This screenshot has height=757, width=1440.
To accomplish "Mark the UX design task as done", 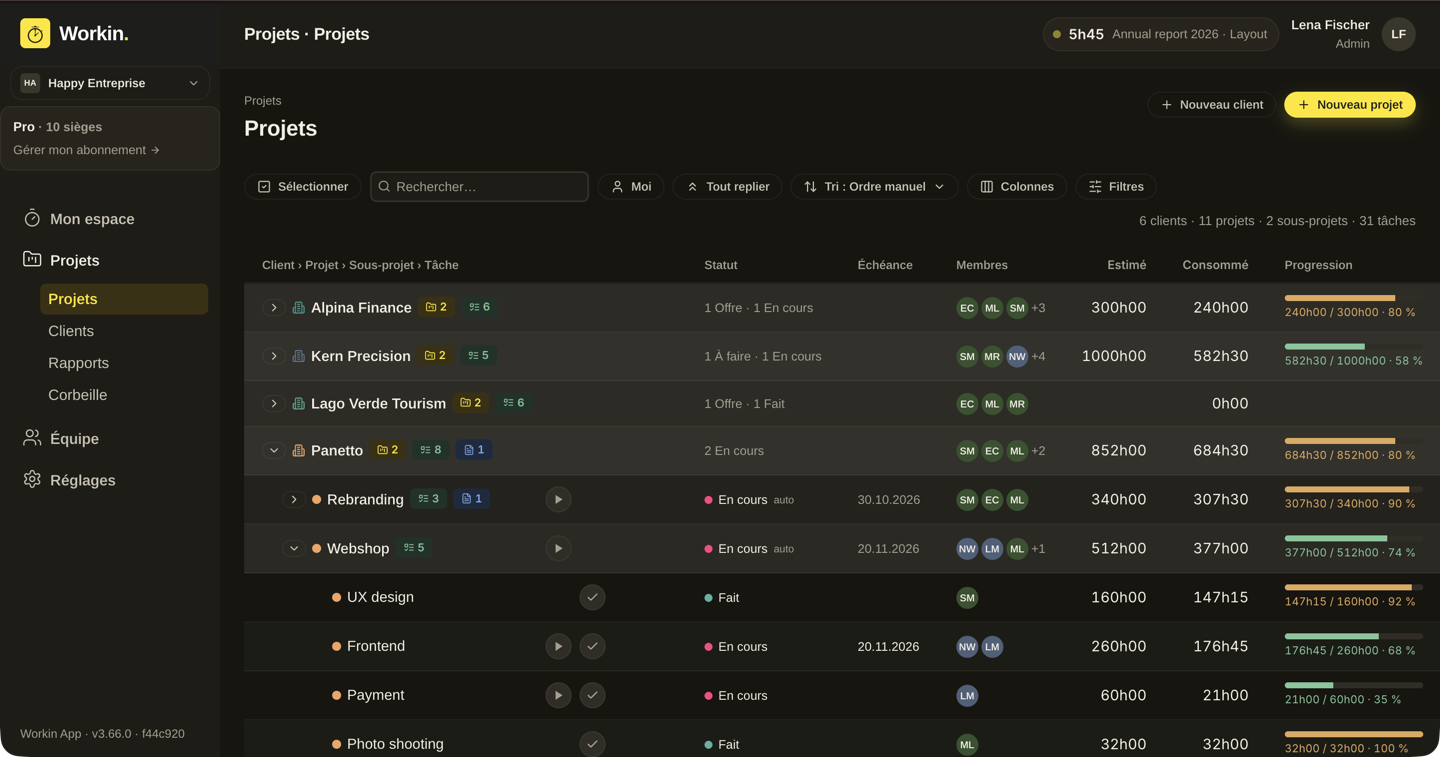I will pos(592,597).
